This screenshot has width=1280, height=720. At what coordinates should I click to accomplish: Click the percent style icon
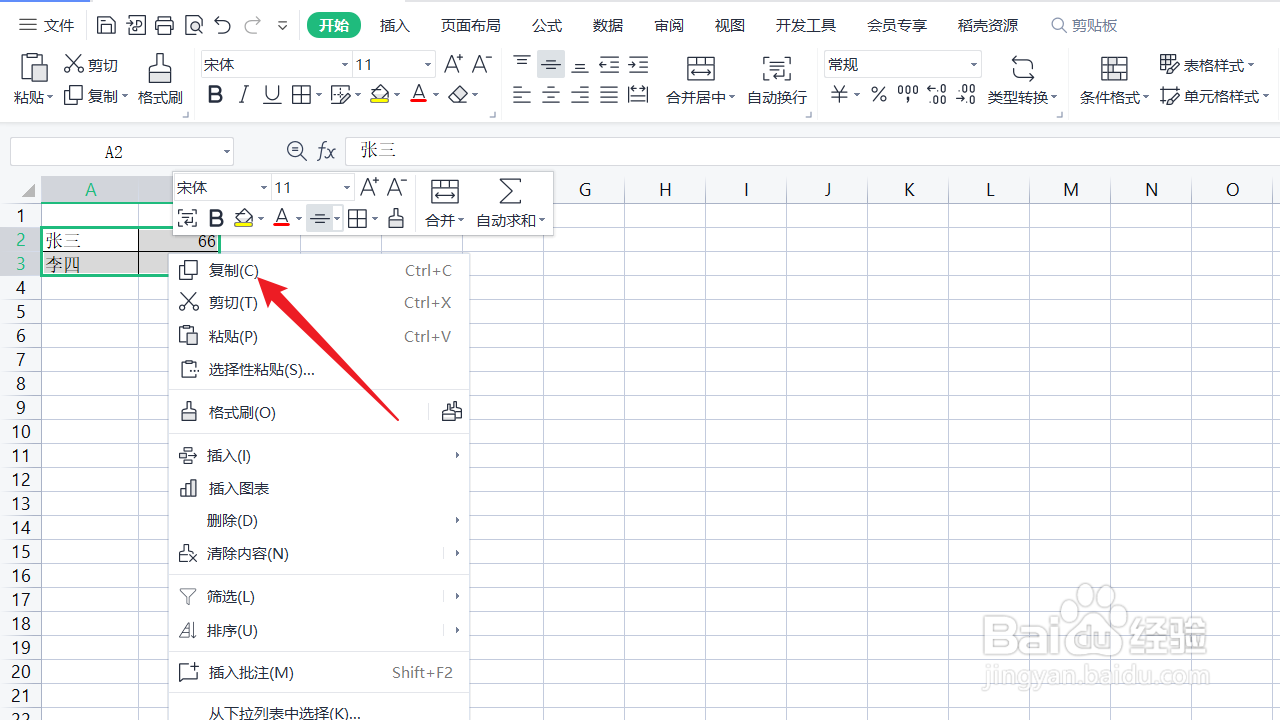point(879,95)
